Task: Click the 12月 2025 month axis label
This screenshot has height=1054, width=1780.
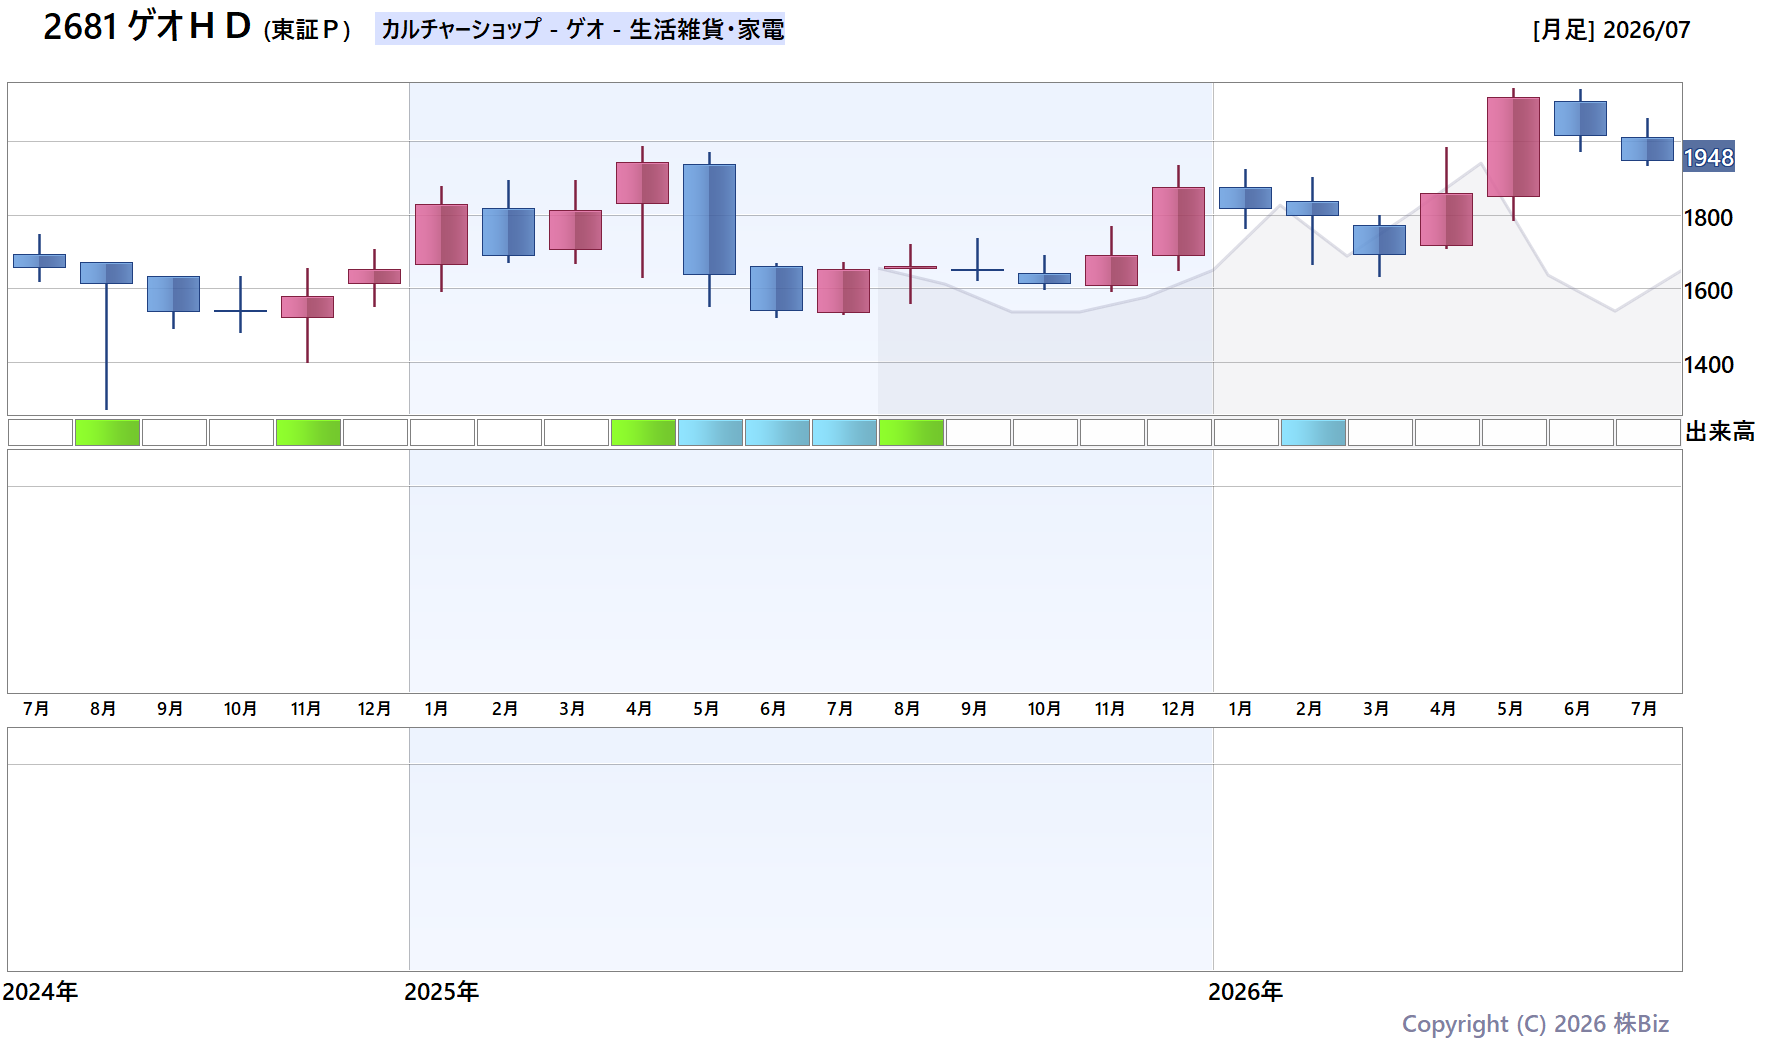Action: 1178,709
